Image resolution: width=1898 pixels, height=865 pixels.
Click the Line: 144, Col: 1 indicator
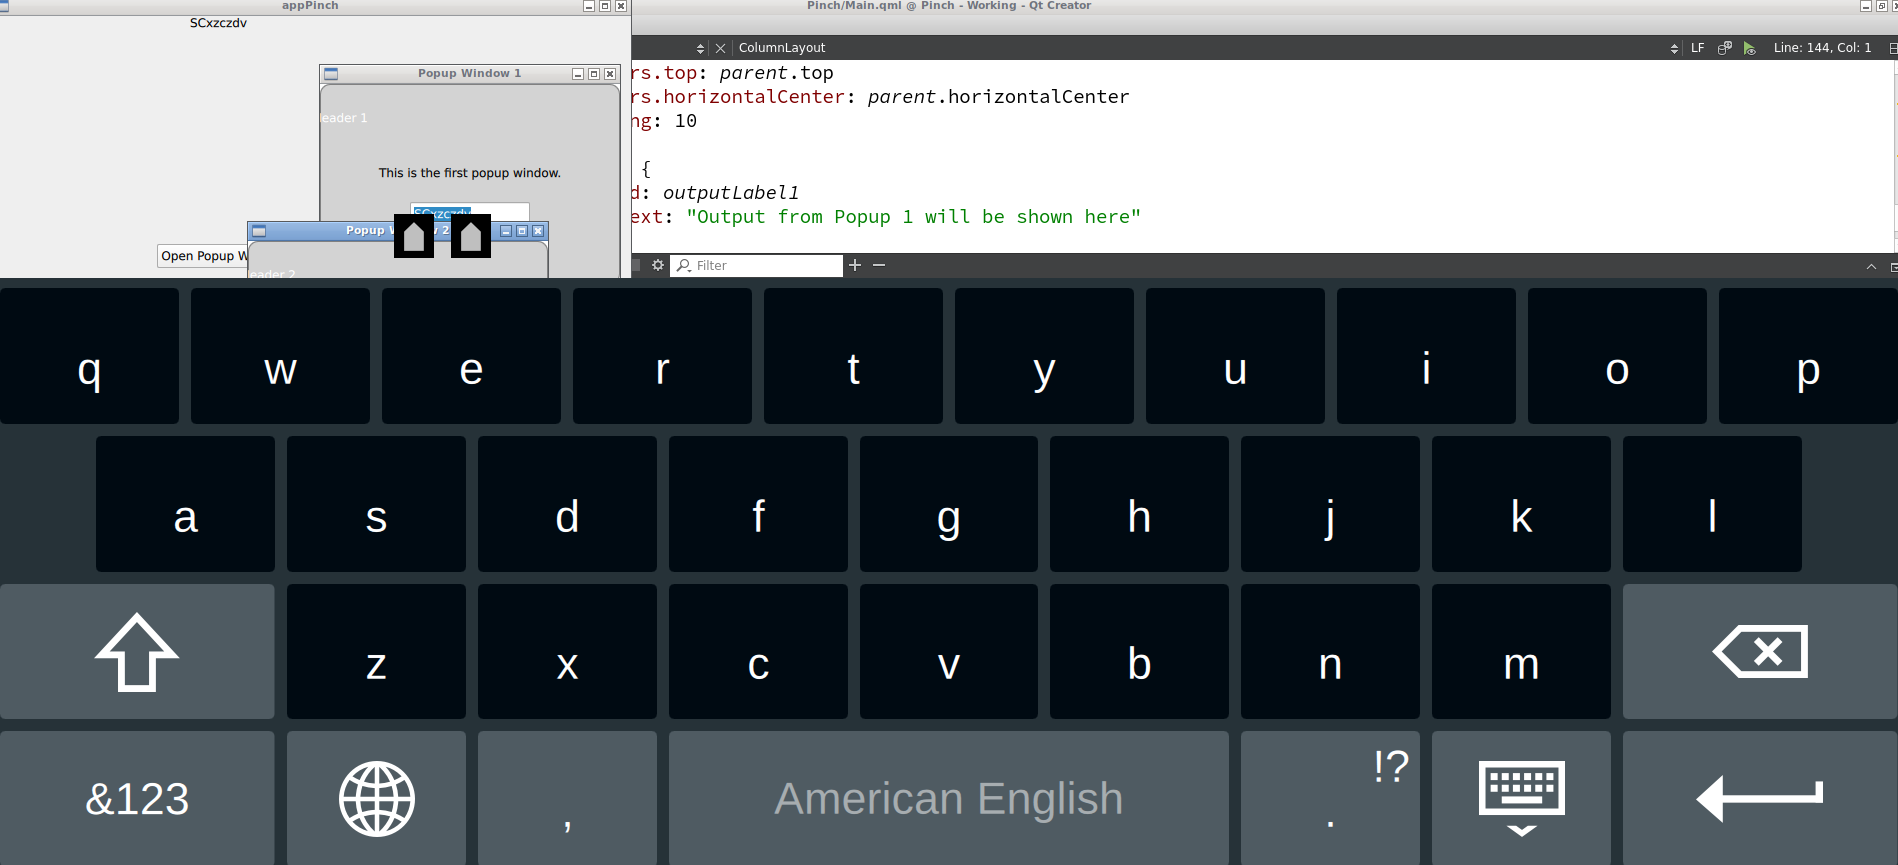point(1822,48)
